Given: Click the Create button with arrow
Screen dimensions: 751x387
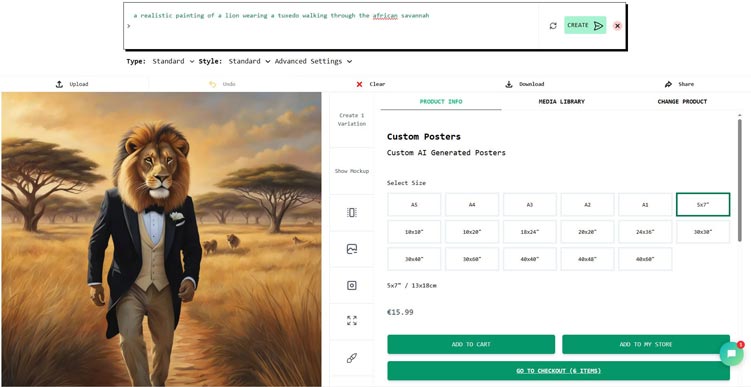Looking at the screenshot, I should (585, 25).
